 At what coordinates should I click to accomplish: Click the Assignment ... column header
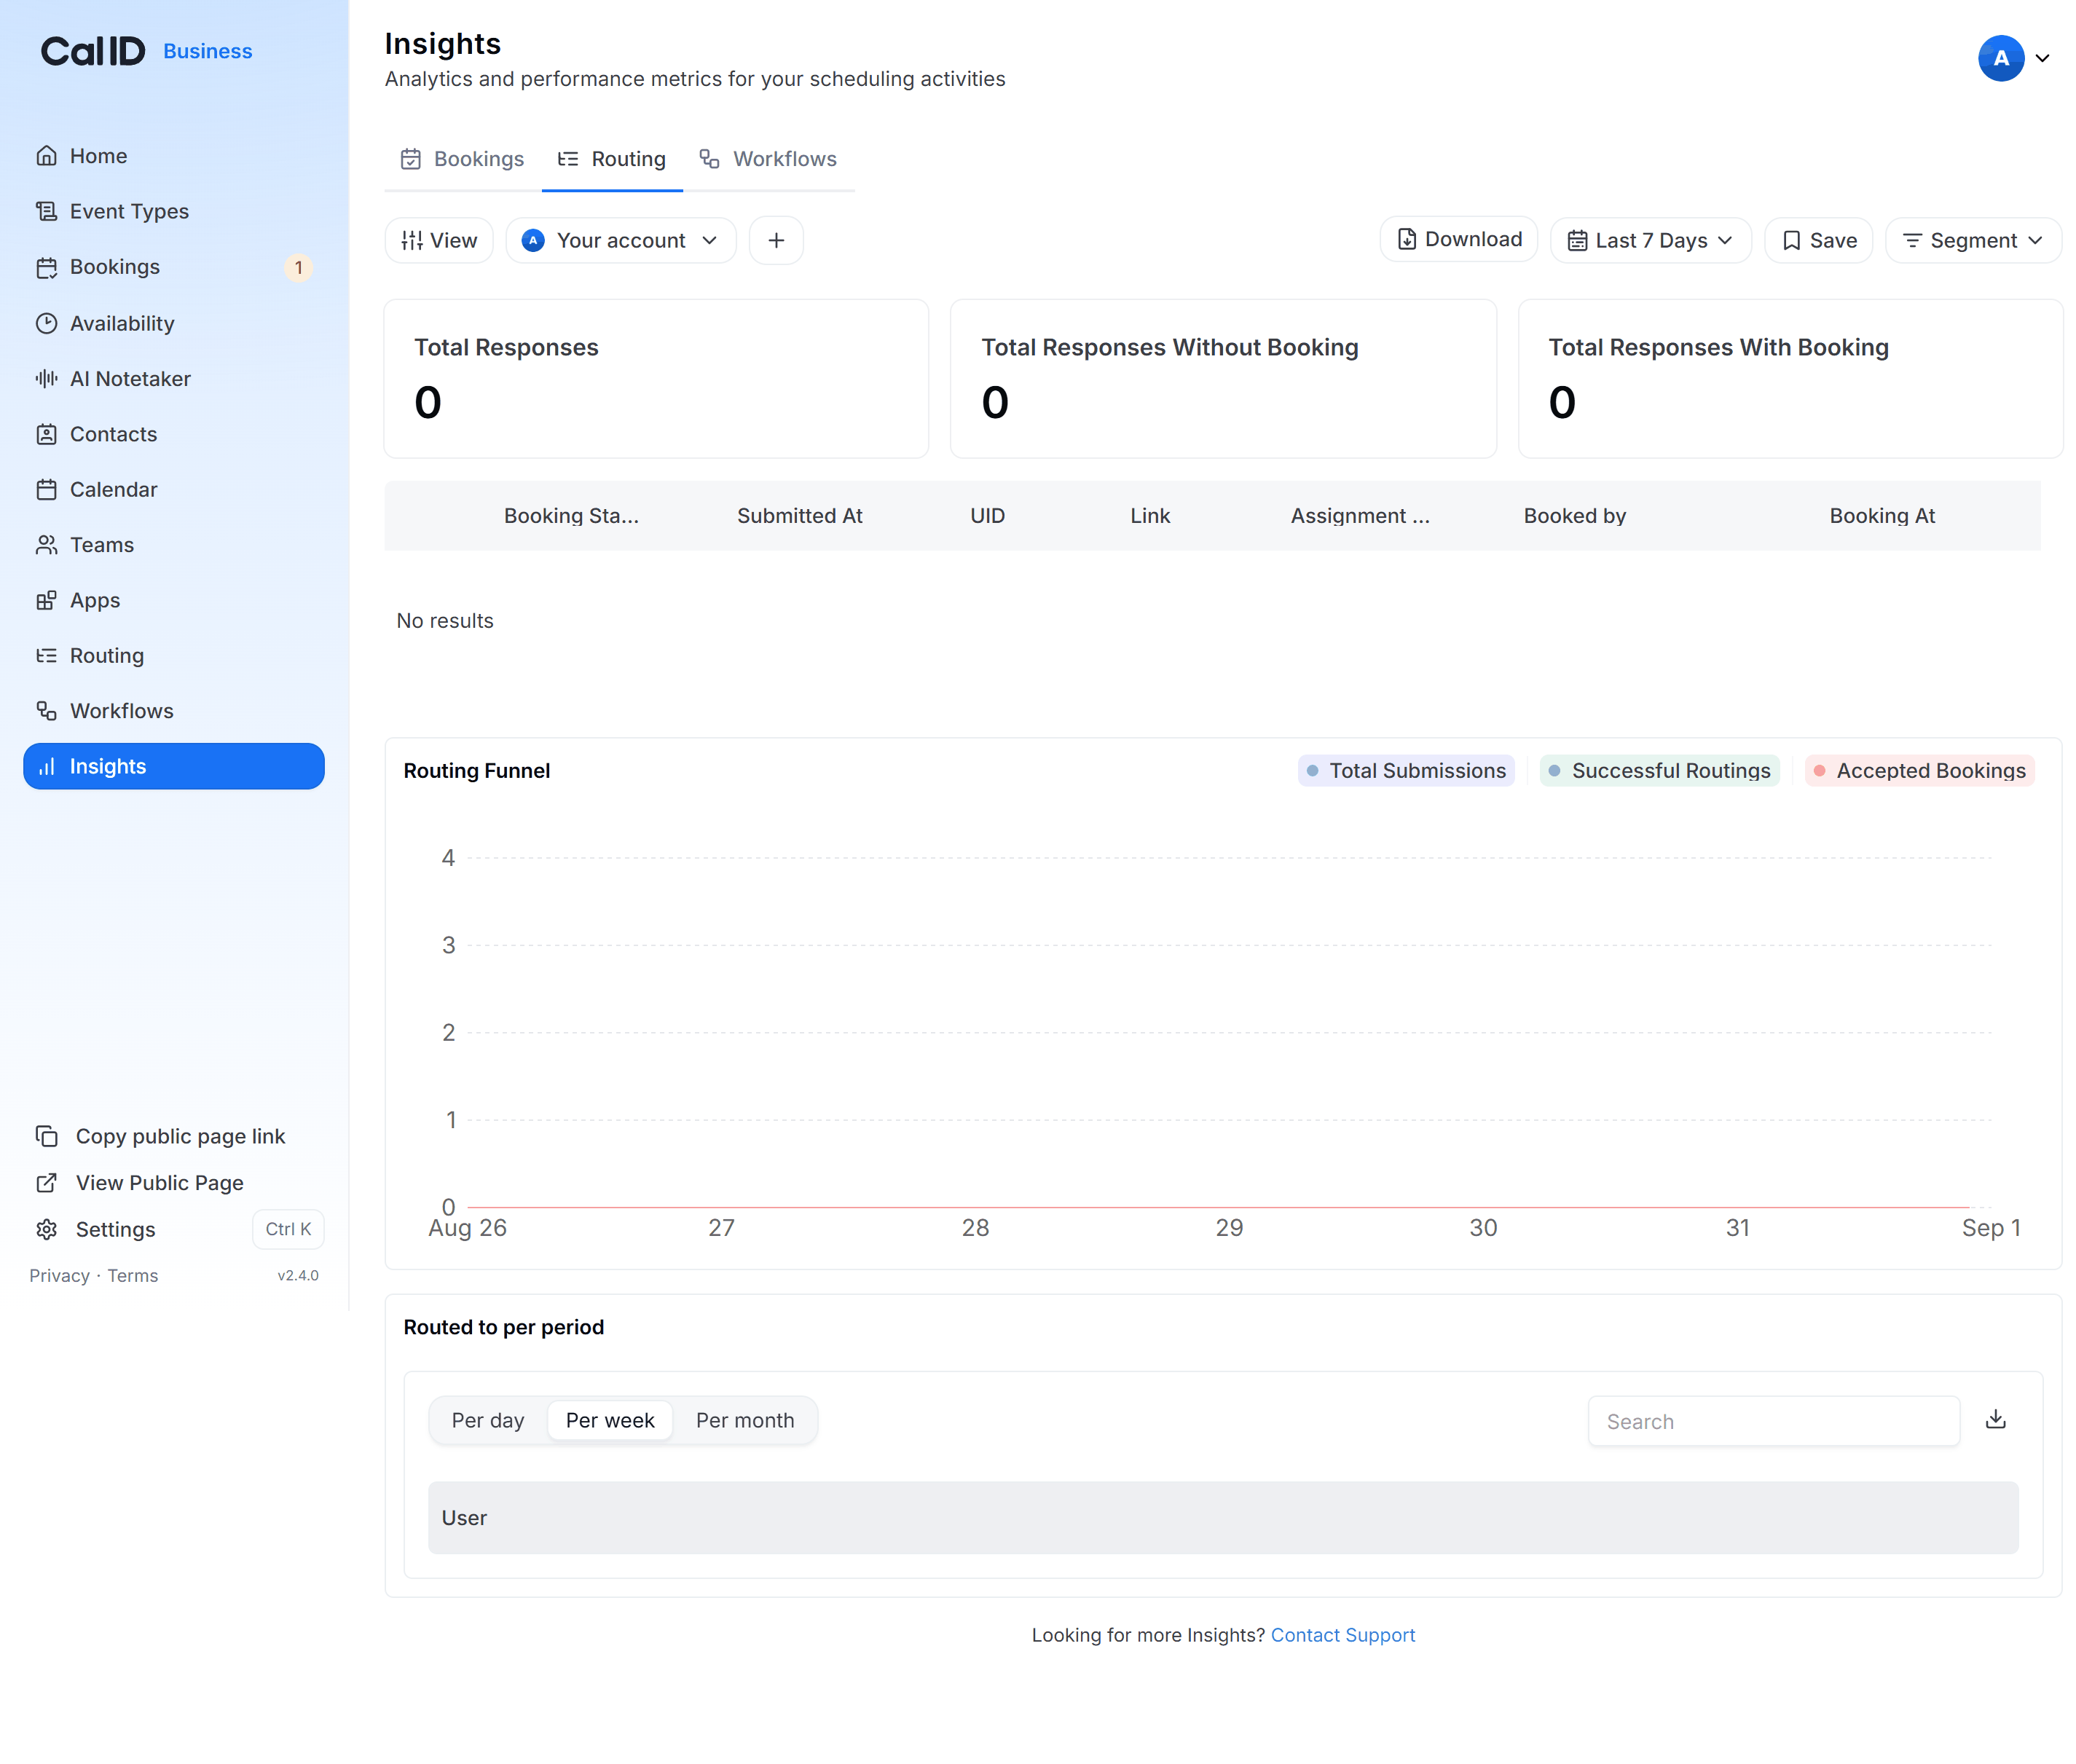click(1360, 516)
